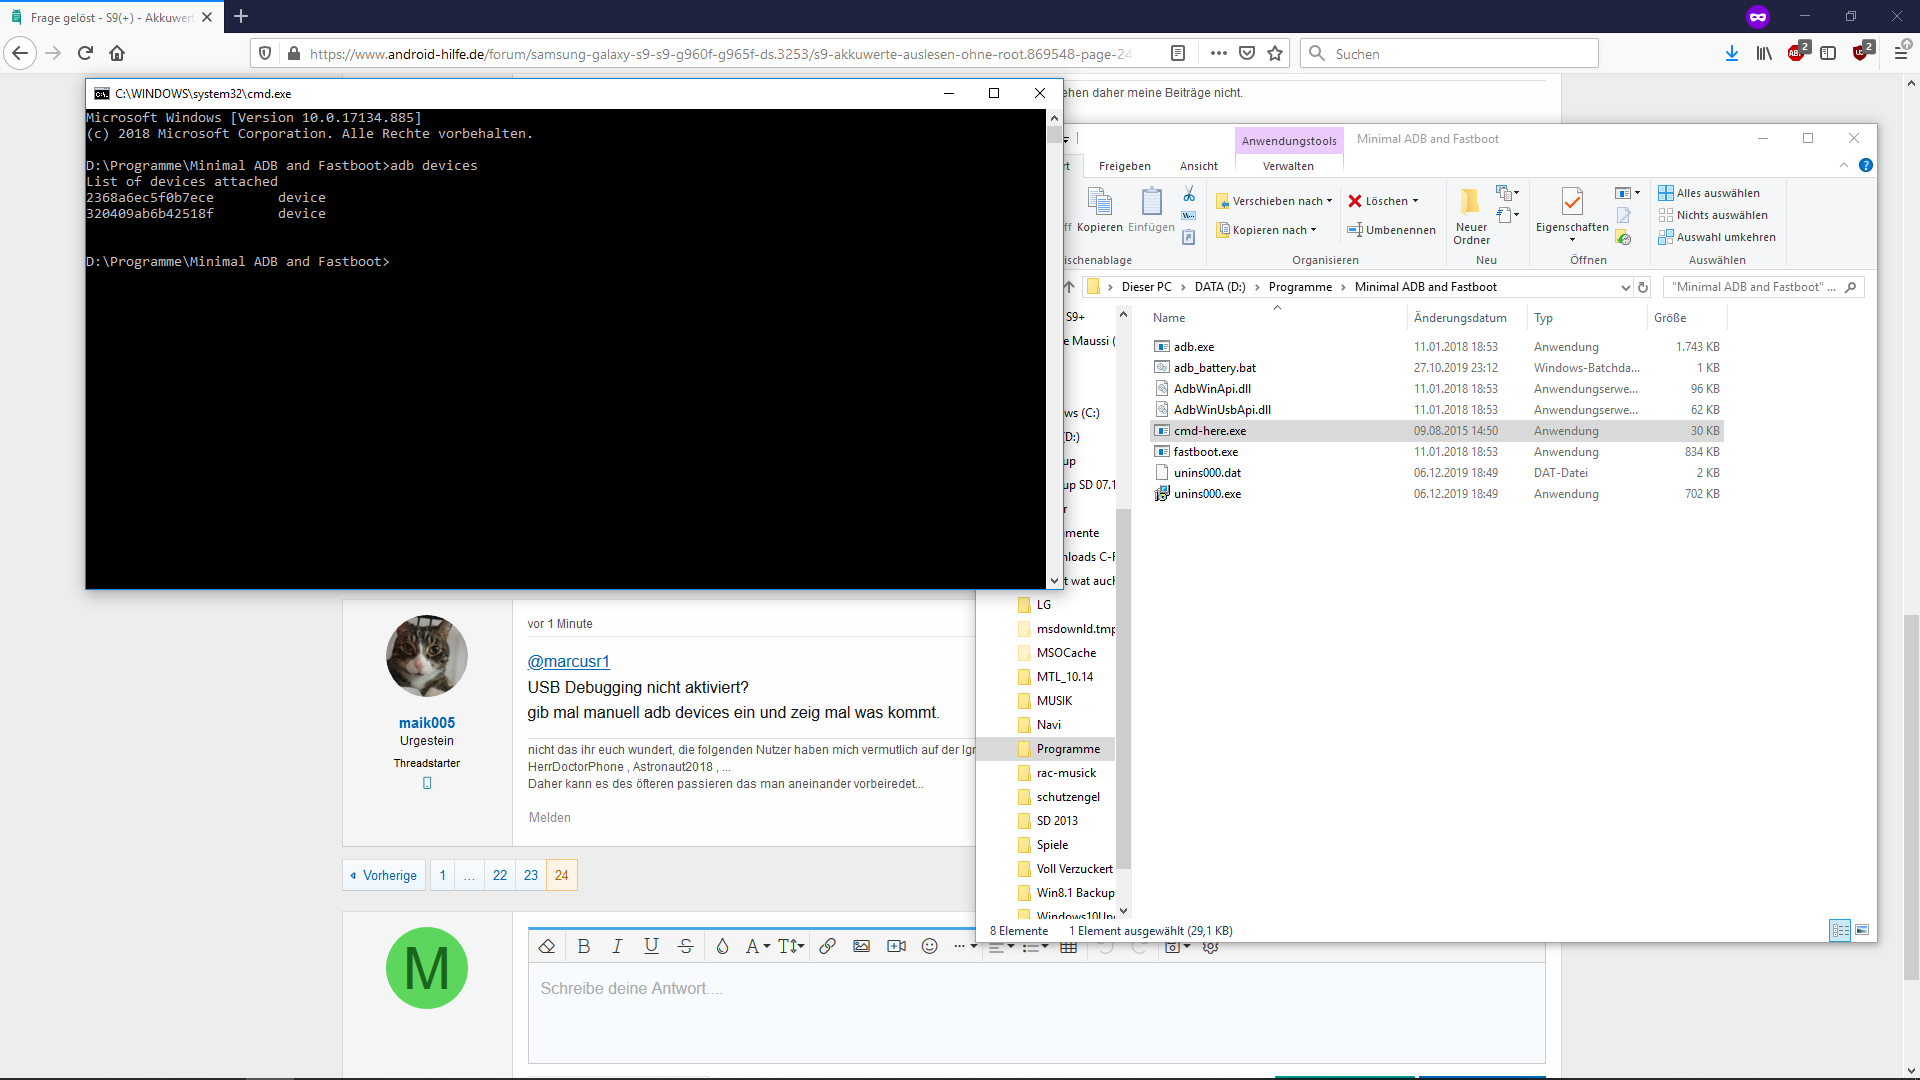Go to Firefox home page icon
Image resolution: width=1920 pixels, height=1080 pixels.
click(x=117, y=53)
